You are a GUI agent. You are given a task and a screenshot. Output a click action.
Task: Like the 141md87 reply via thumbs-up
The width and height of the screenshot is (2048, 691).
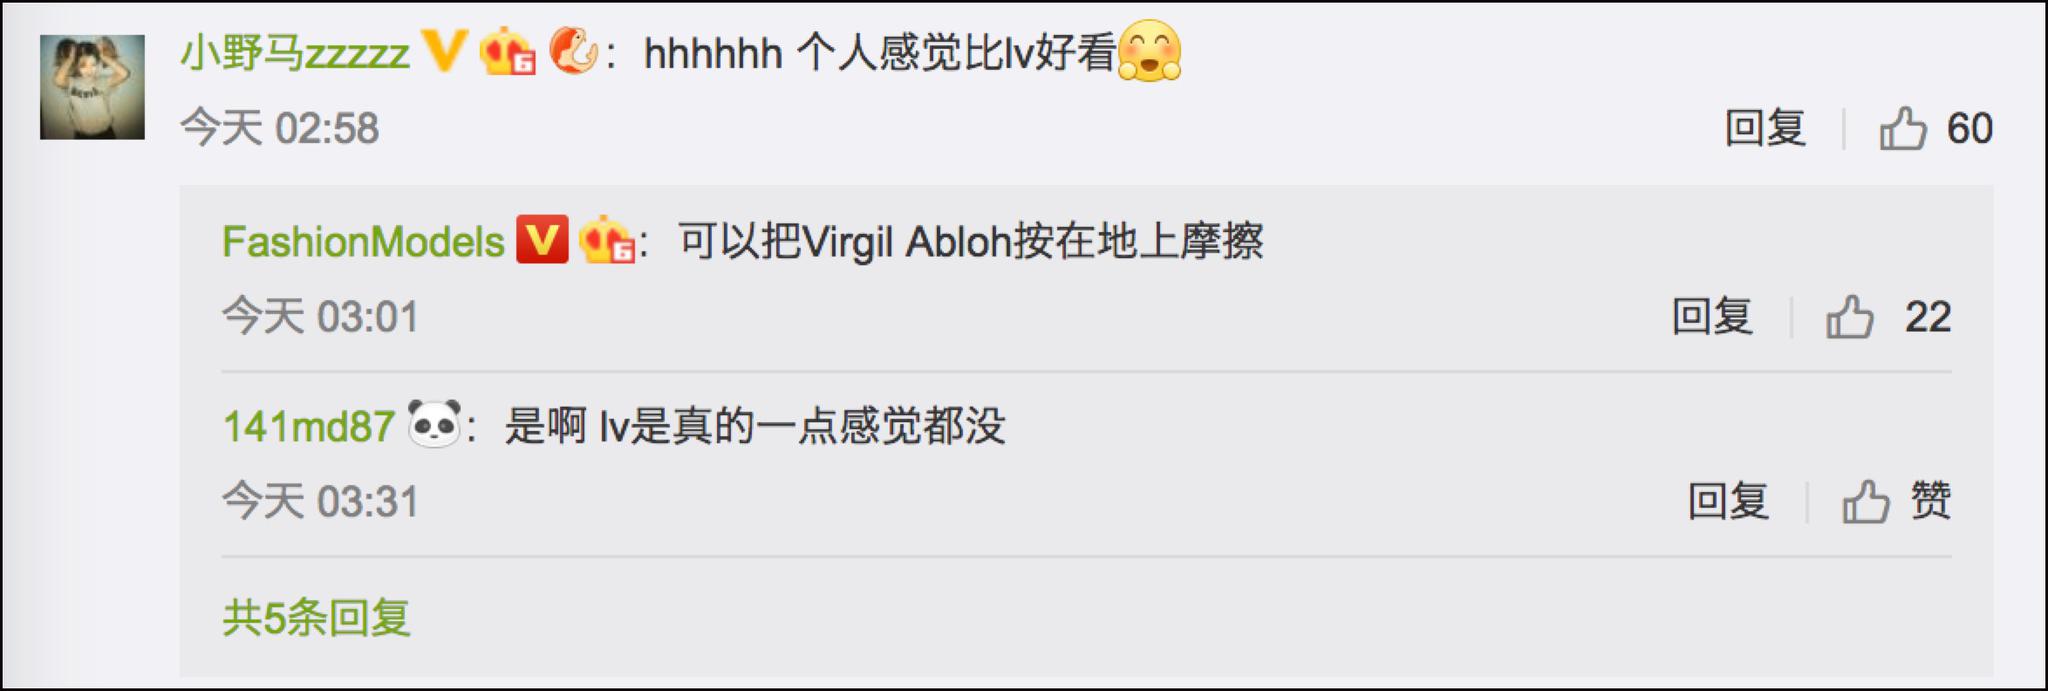pyautogui.click(x=1866, y=501)
